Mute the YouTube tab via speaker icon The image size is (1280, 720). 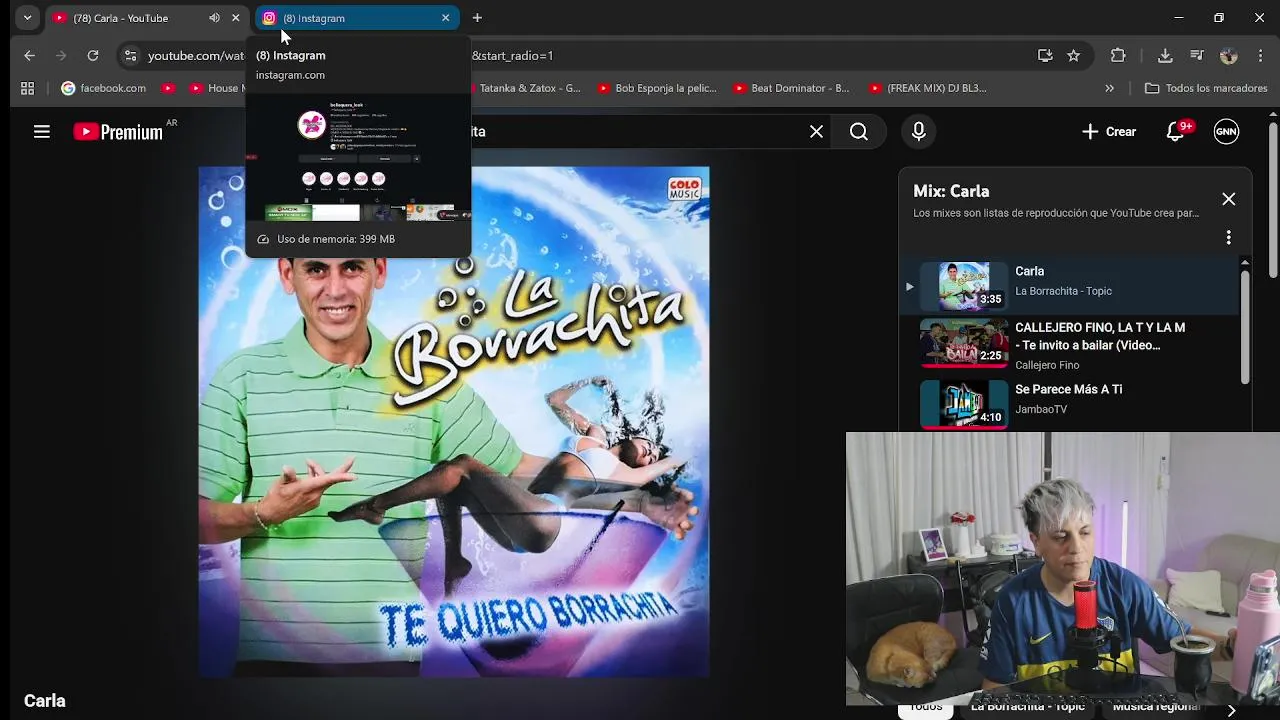coord(214,18)
